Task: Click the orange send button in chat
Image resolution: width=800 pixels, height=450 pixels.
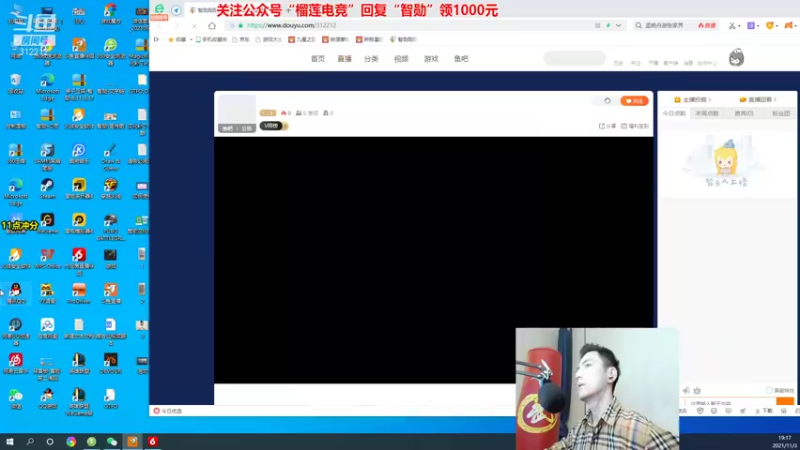Action: coord(785,402)
